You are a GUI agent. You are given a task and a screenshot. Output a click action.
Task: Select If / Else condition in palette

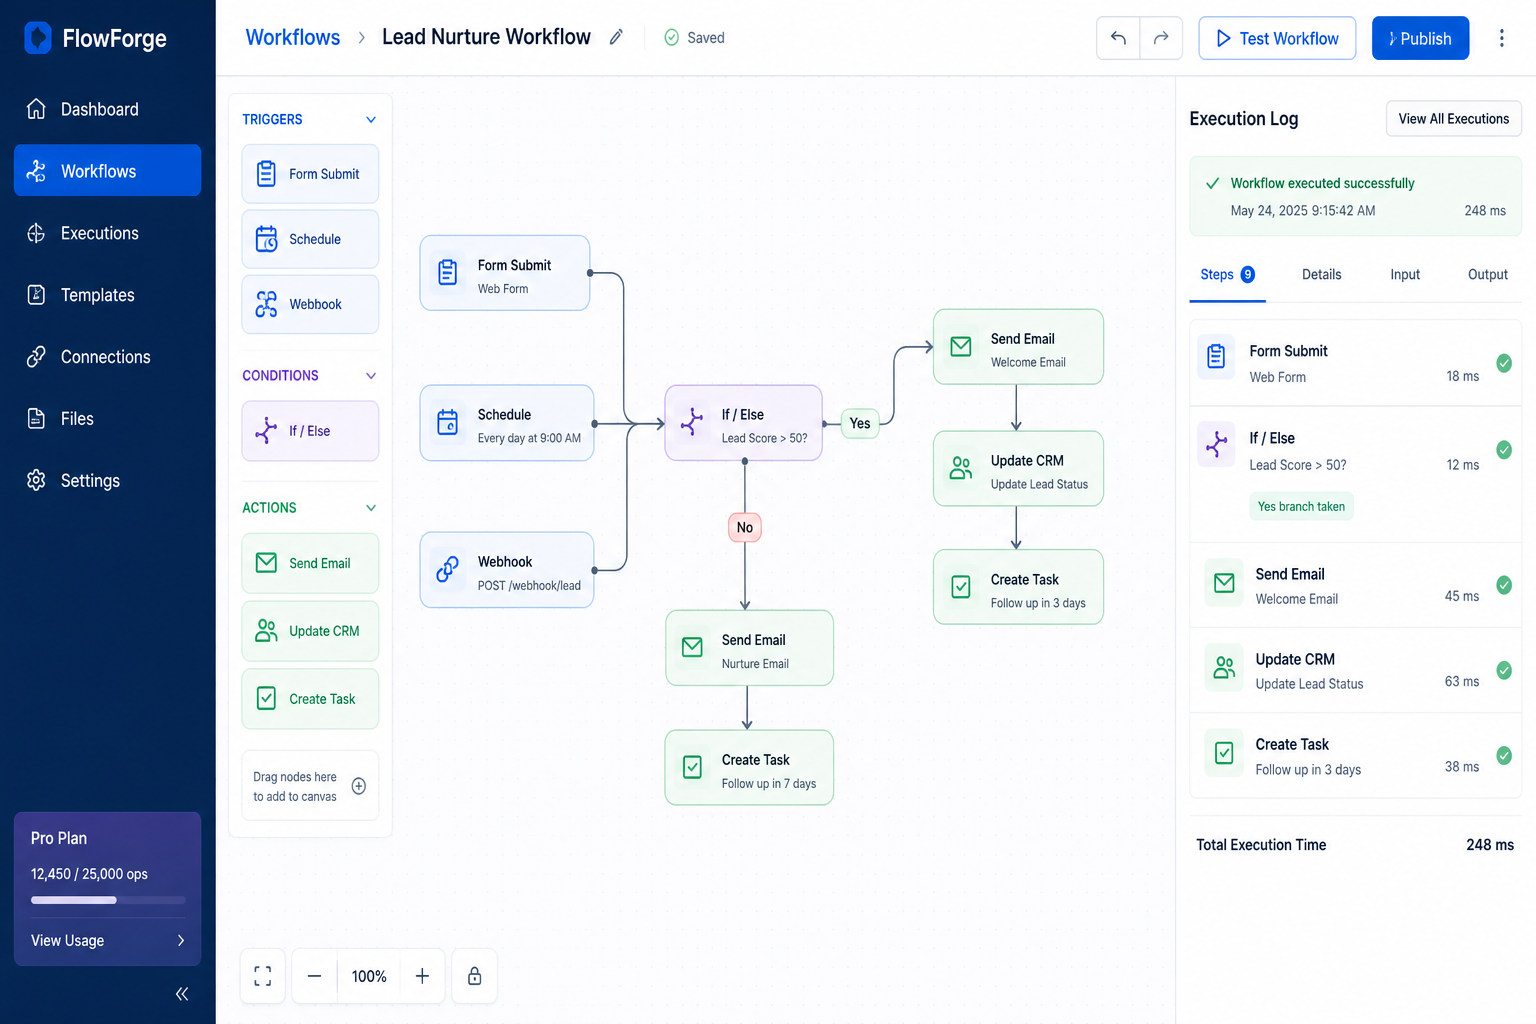coord(310,431)
